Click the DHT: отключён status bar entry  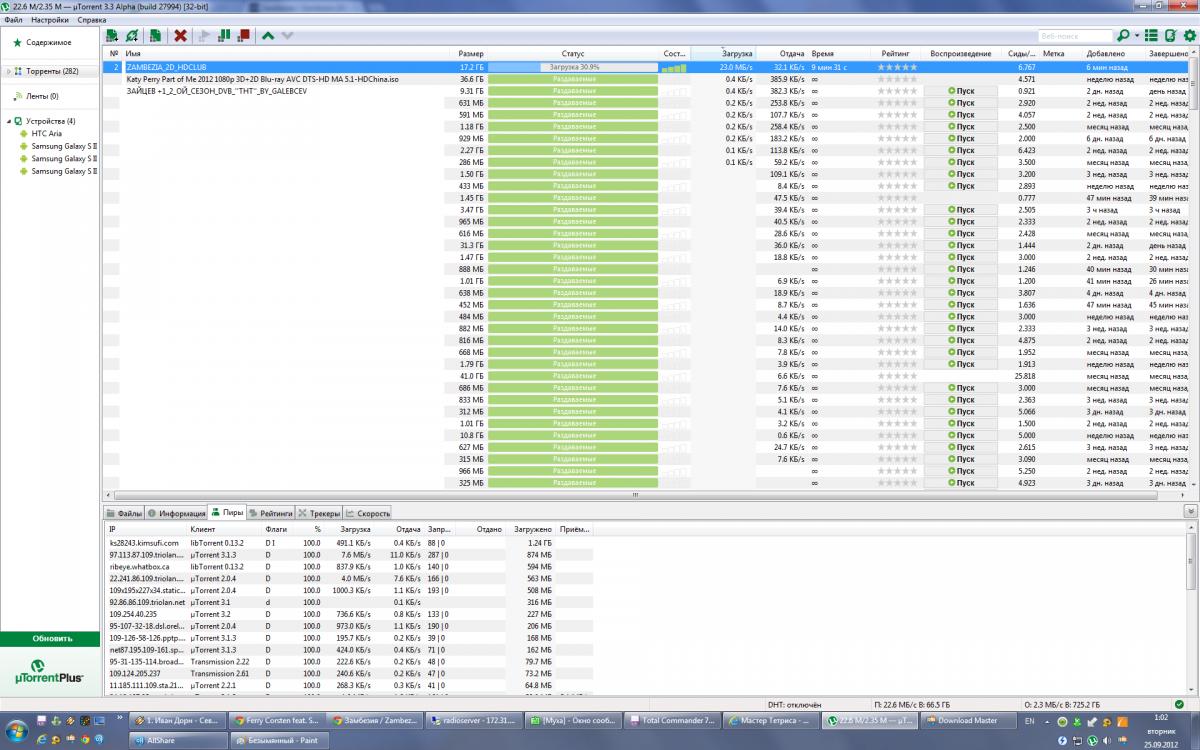pyautogui.click(x=797, y=707)
